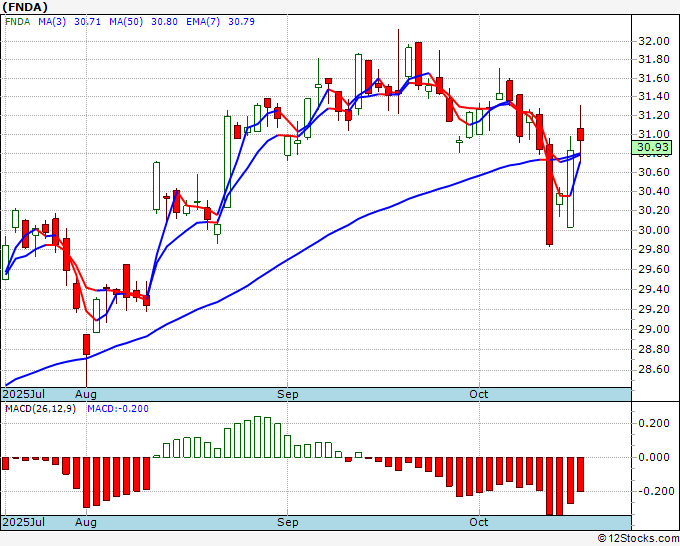680x546 pixels.
Task: Click the 28.60 price axis label
Action: point(654,369)
